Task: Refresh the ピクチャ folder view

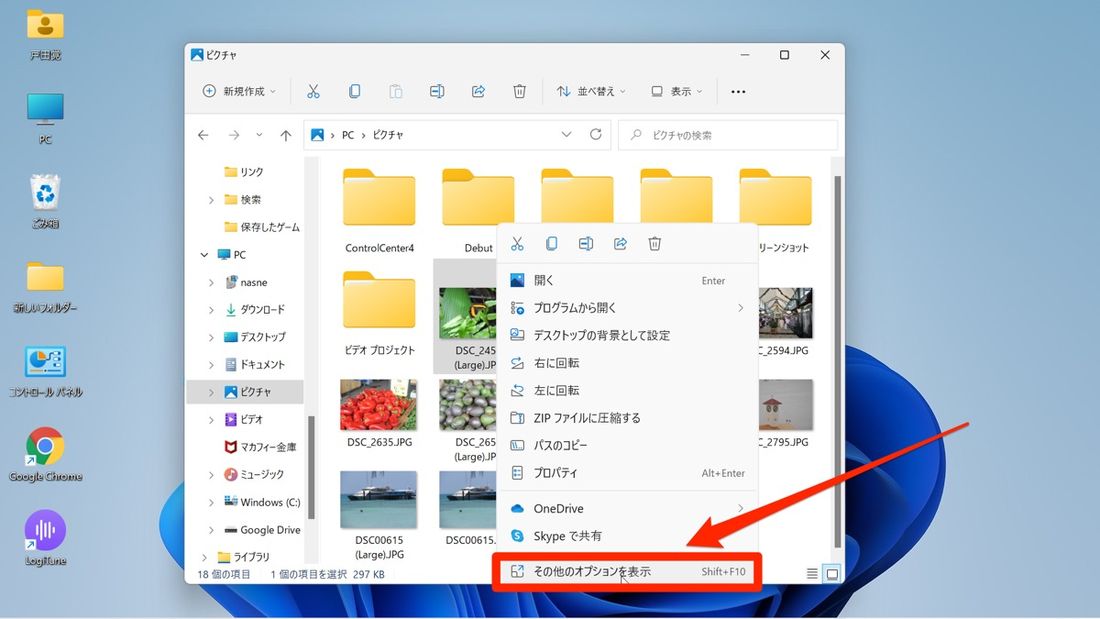Action: (x=596, y=134)
